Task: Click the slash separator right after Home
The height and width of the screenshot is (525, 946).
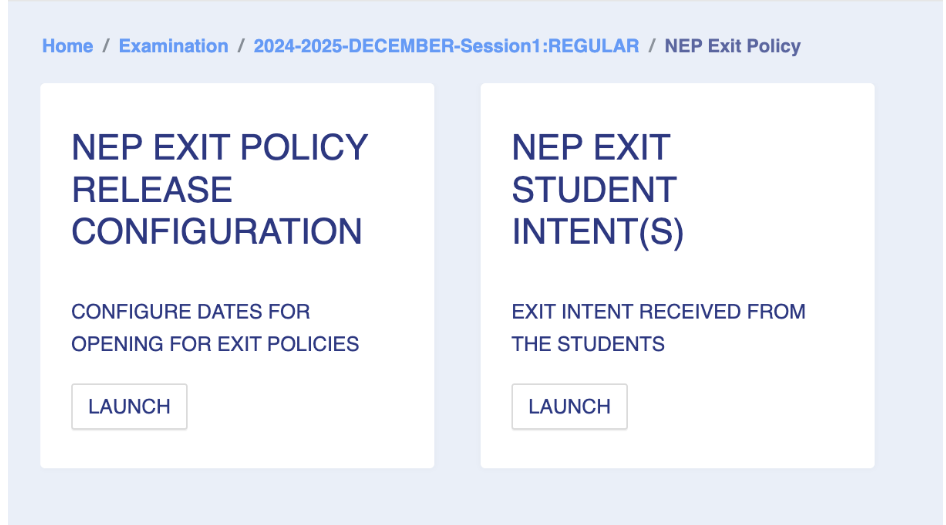Action: 106,46
